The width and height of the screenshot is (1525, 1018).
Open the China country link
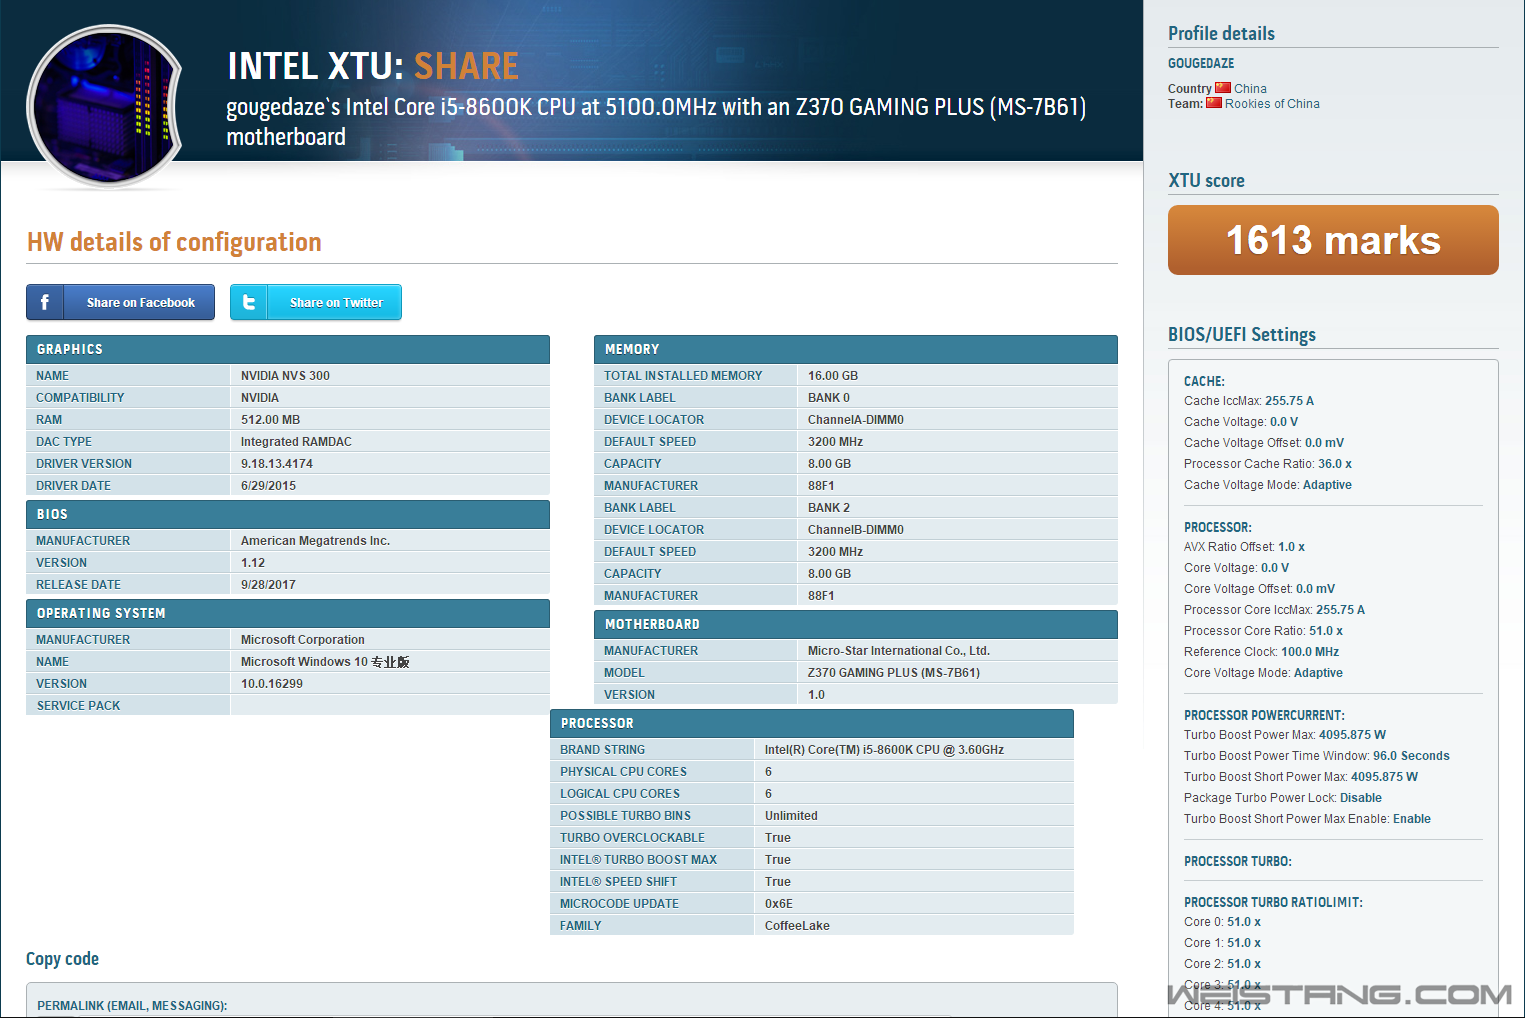[1250, 89]
